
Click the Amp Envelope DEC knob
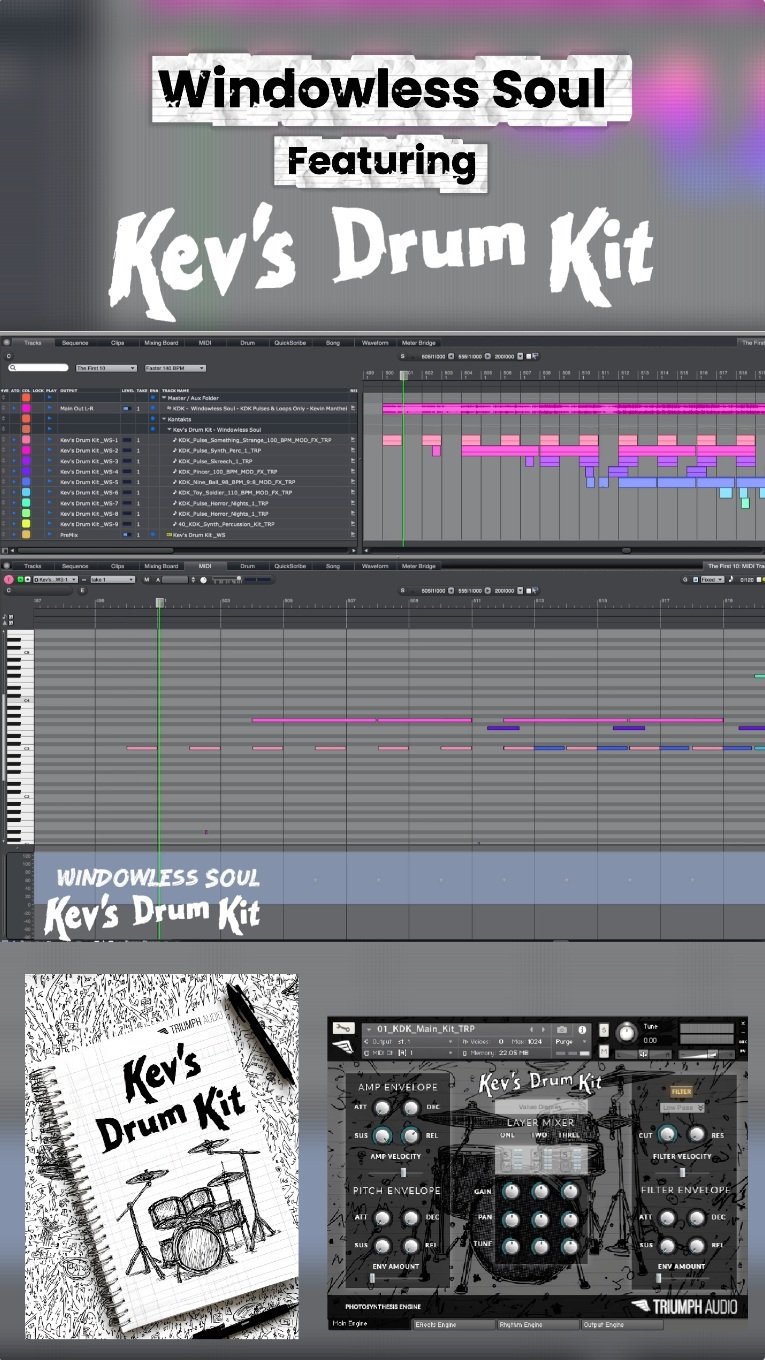point(411,1107)
